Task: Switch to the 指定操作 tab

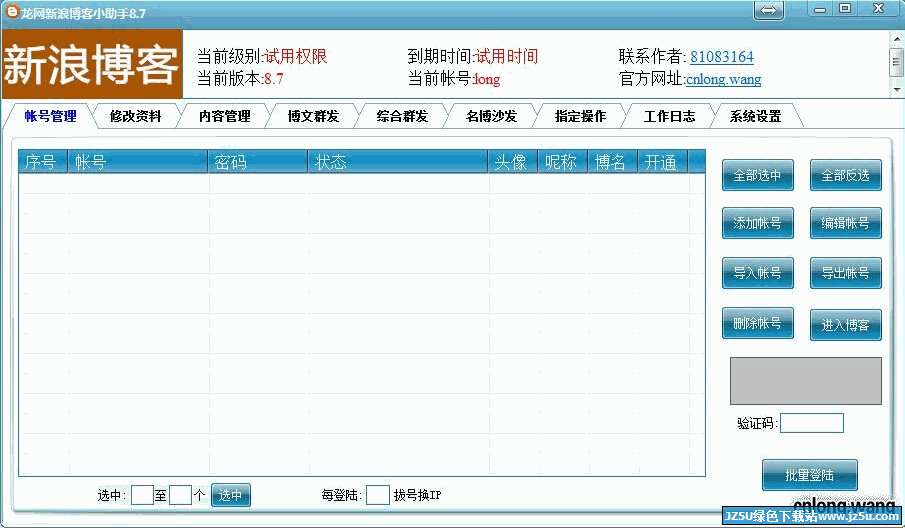Action: point(580,116)
